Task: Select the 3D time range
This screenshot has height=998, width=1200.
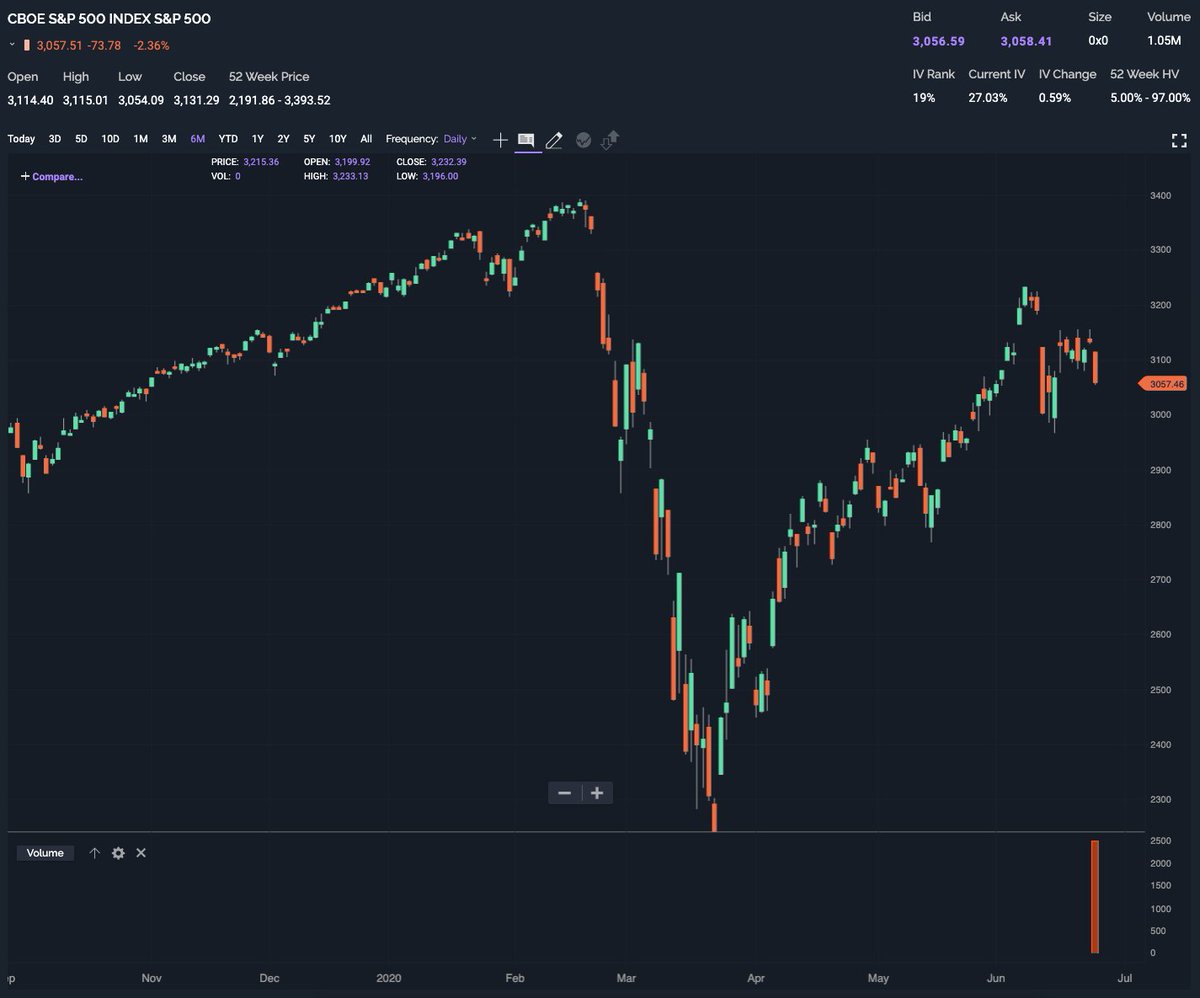Action: click(x=55, y=139)
